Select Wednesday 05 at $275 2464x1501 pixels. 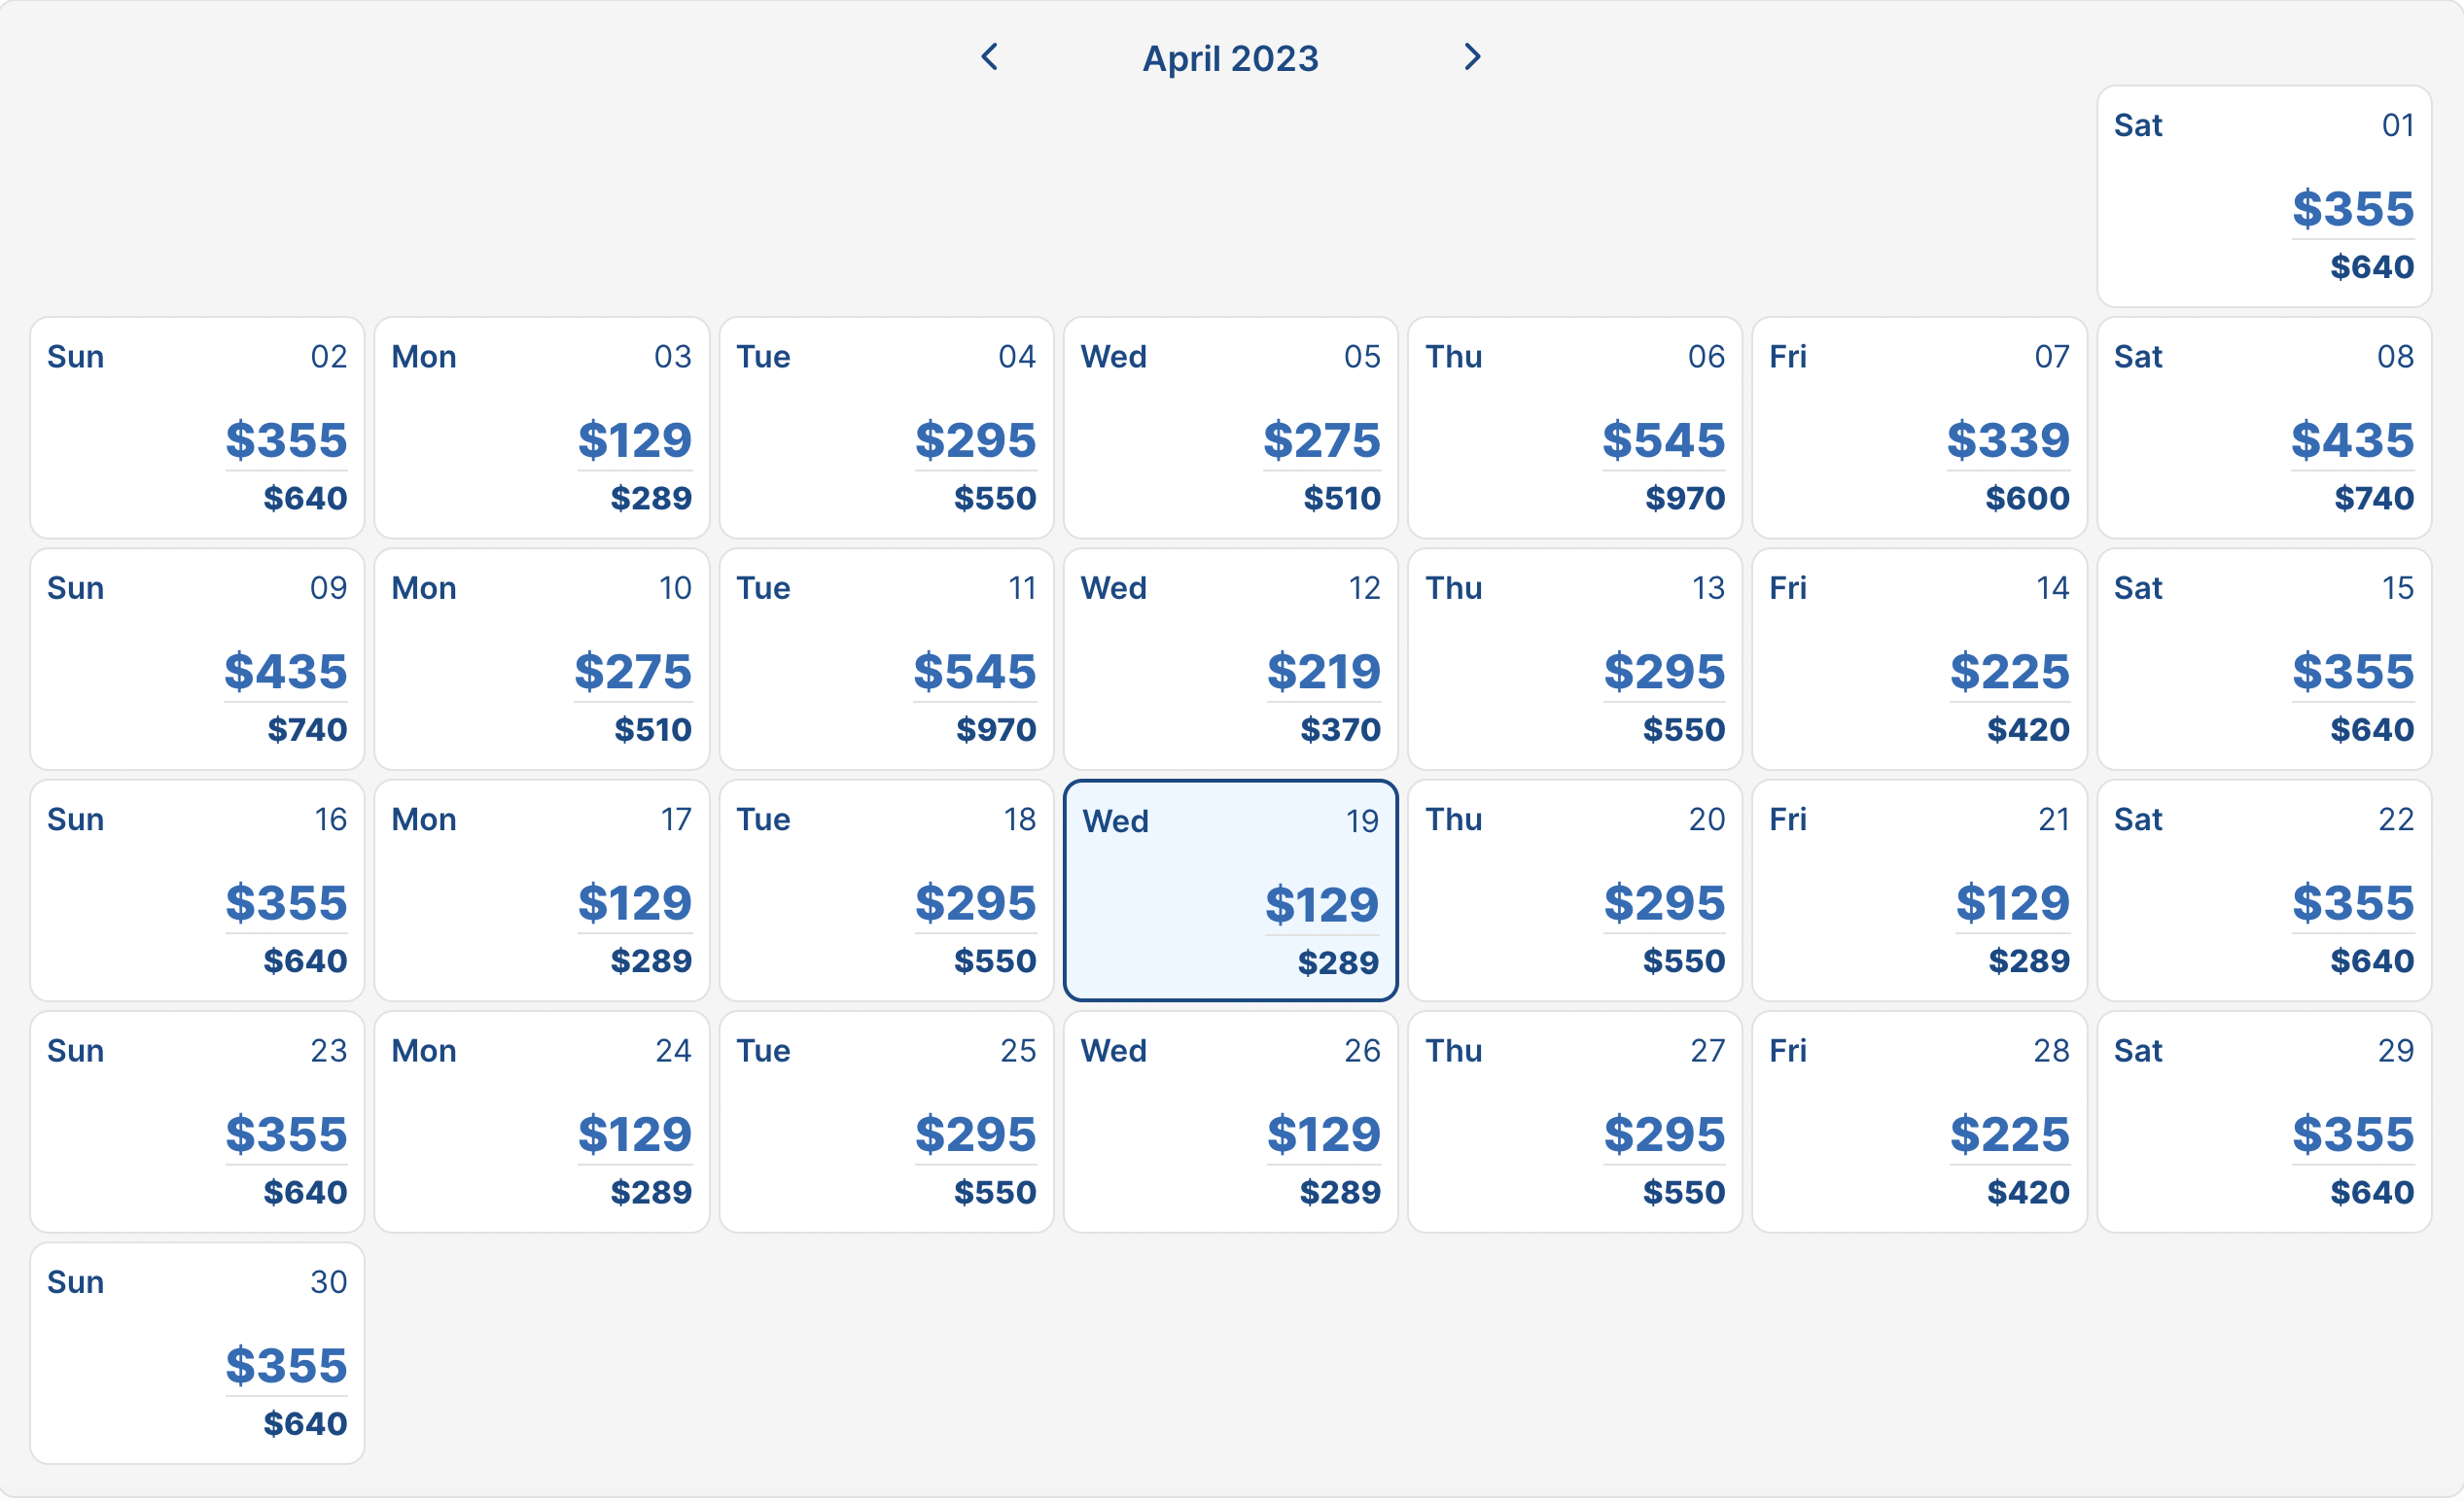(1230, 428)
